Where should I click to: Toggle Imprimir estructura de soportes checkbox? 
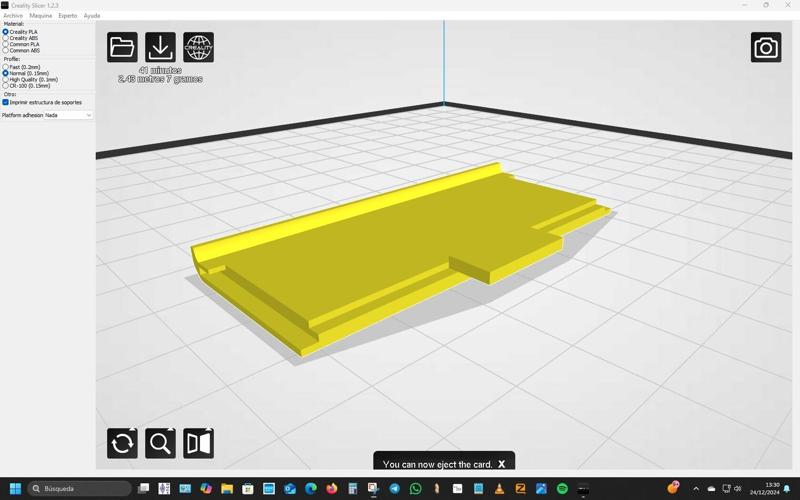click(x=6, y=103)
